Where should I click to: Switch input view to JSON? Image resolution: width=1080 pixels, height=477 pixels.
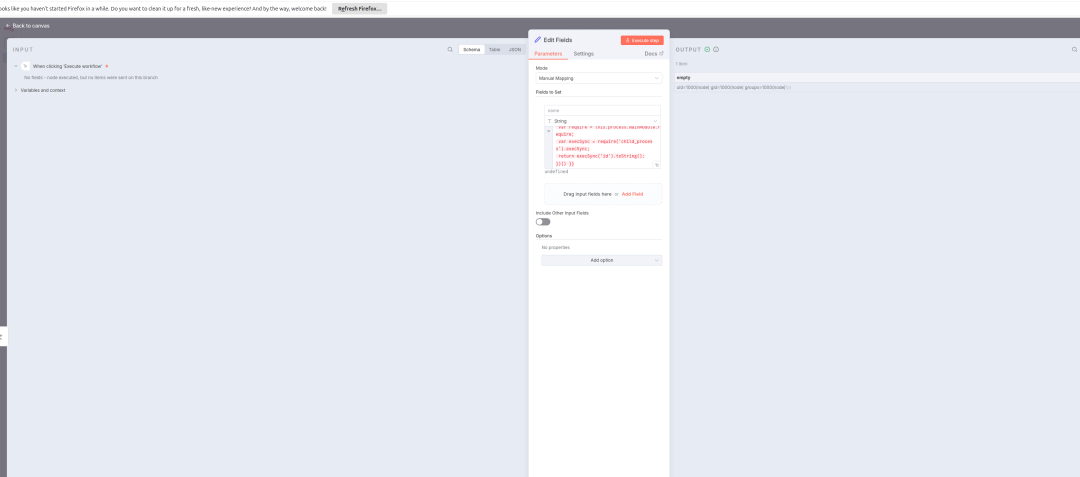click(514, 49)
